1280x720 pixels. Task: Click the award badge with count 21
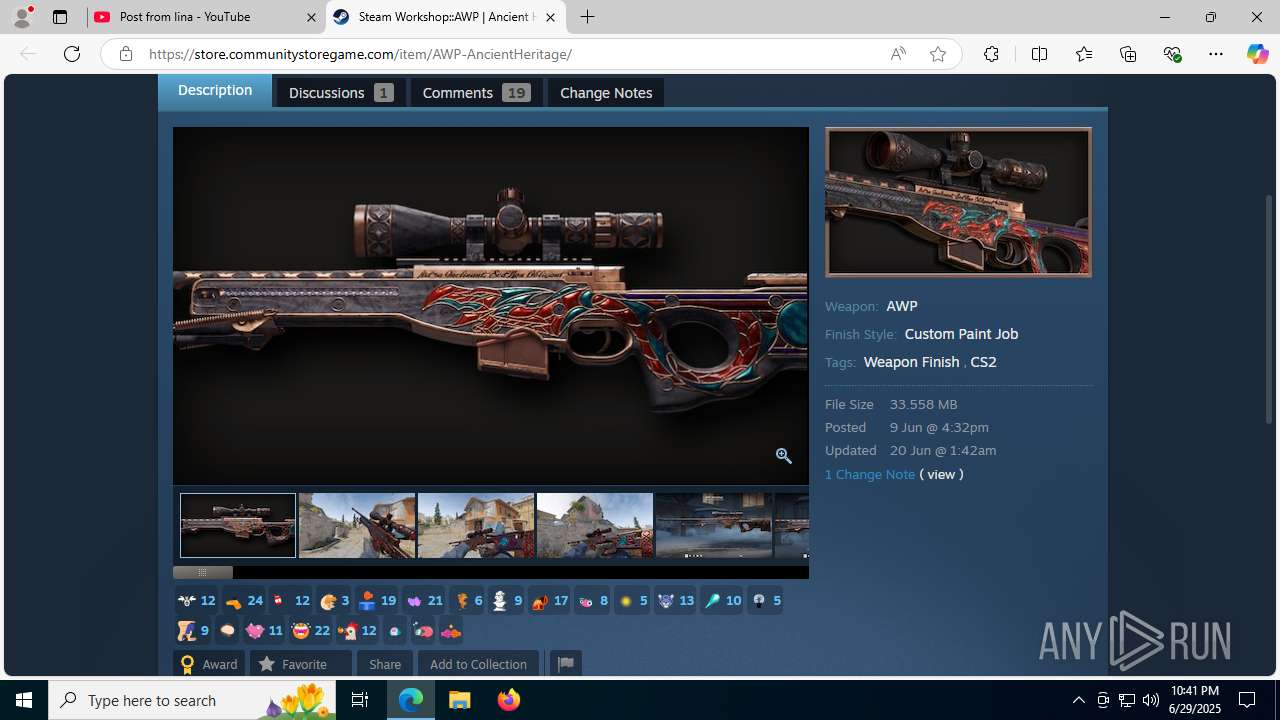click(424, 601)
